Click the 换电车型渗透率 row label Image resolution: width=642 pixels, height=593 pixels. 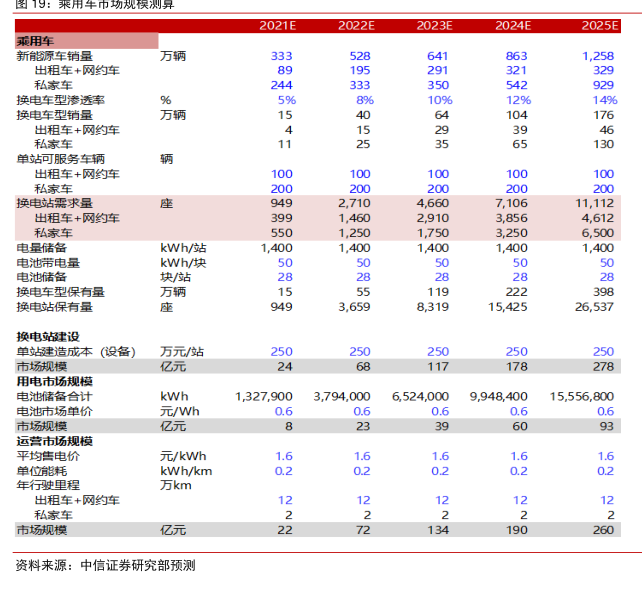60,101
